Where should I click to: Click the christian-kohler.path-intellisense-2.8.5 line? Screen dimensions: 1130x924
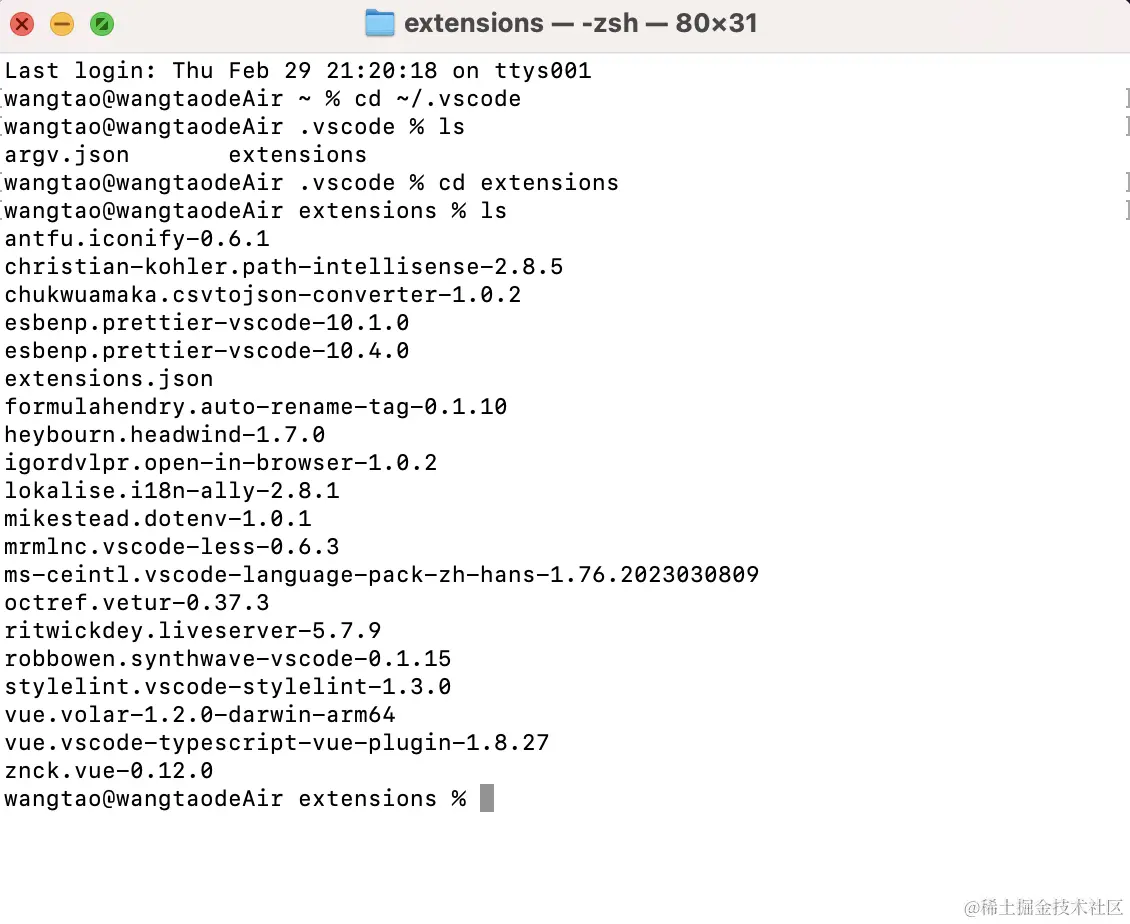284,267
